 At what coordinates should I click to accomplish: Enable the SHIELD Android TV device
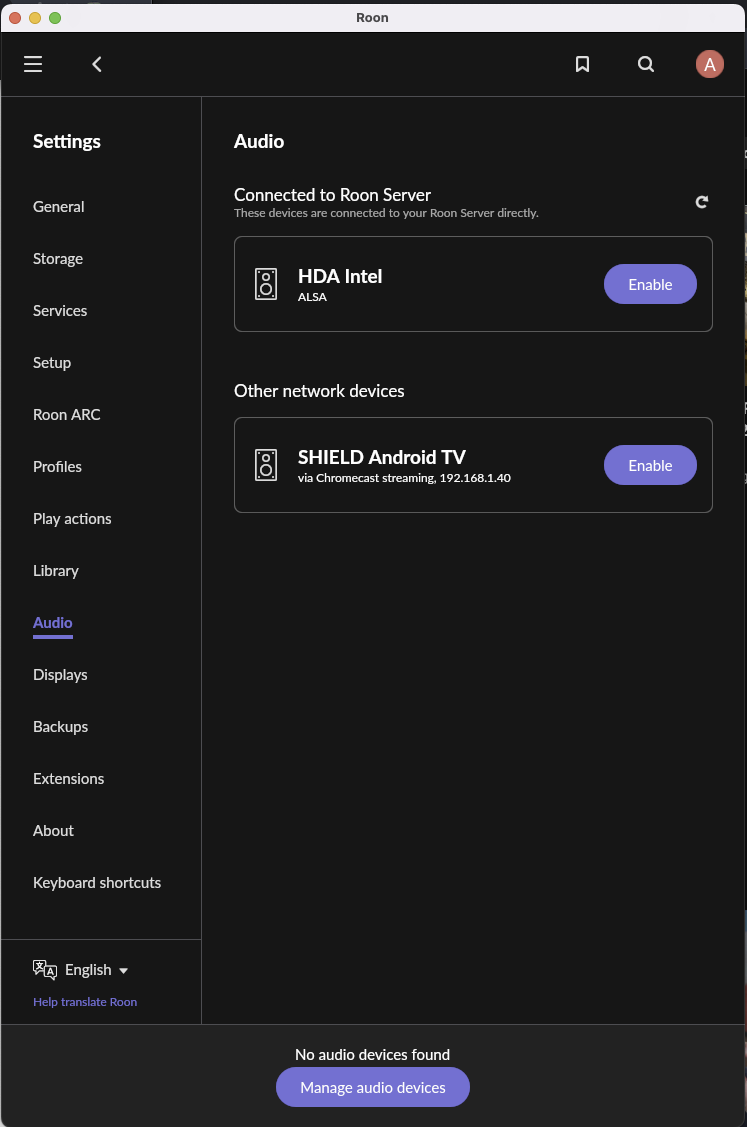650,465
